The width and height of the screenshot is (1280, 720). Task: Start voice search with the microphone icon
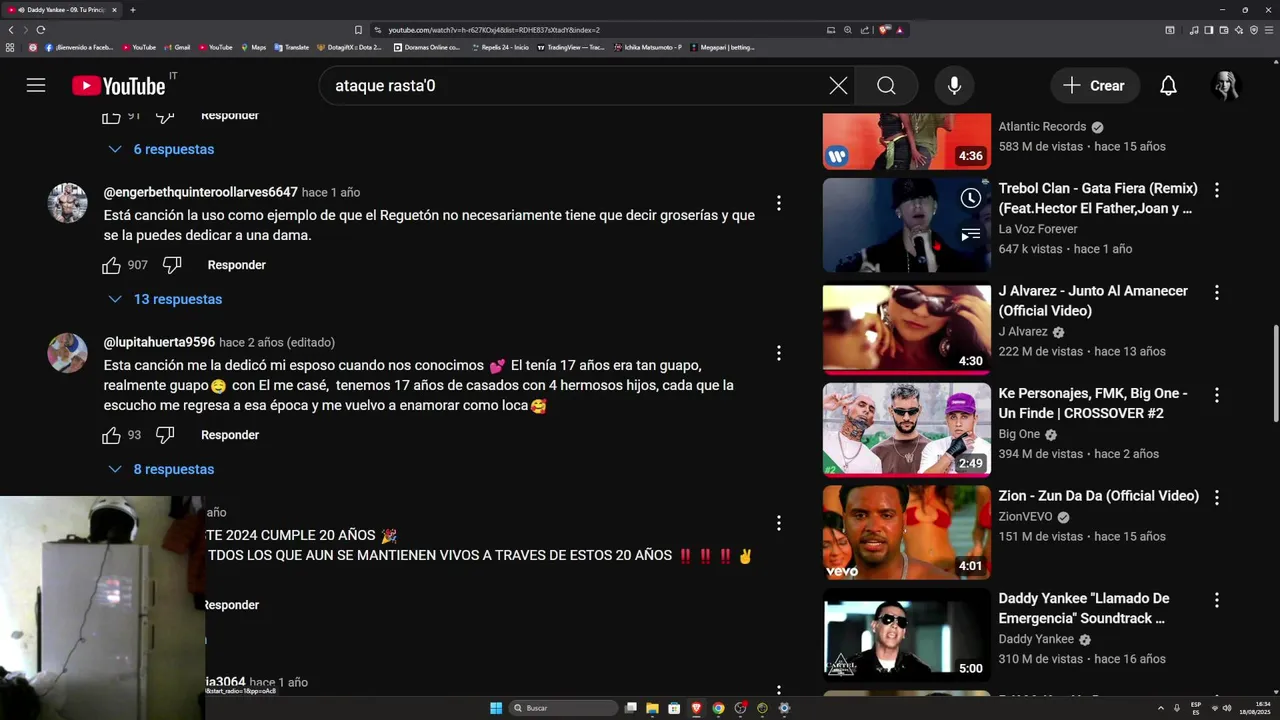(954, 86)
